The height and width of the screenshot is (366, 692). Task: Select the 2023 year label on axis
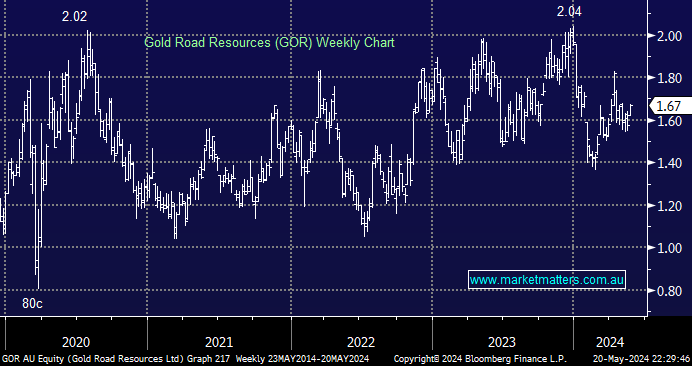[502, 342]
